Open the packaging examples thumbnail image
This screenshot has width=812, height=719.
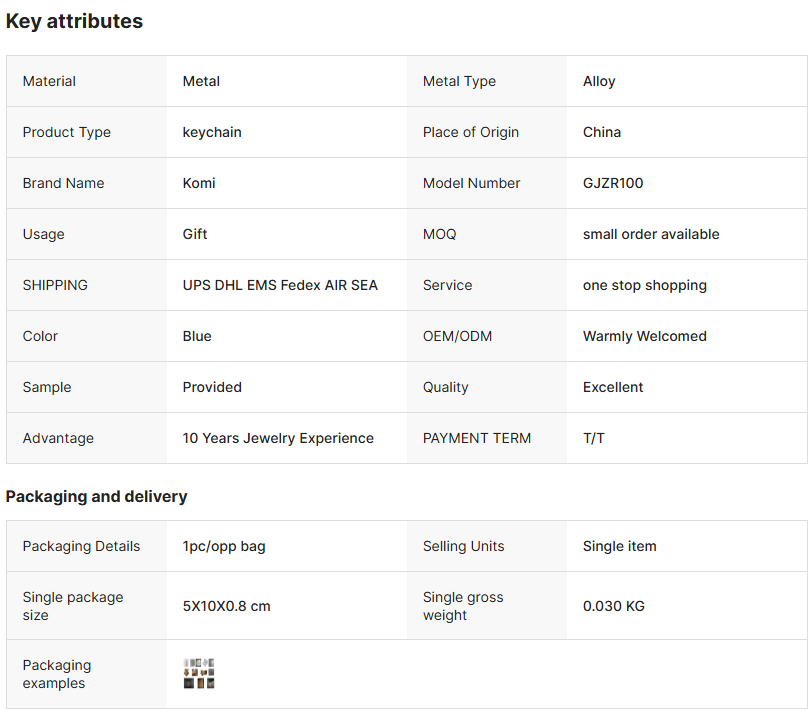click(x=199, y=673)
